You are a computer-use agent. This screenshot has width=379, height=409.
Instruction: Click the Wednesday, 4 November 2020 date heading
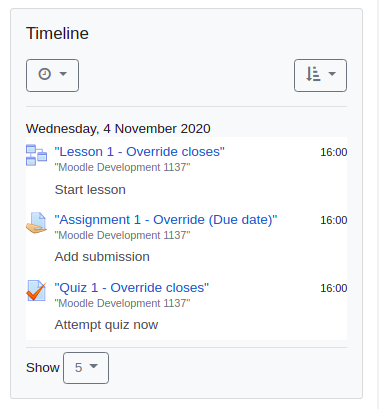pyautogui.click(x=118, y=129)
